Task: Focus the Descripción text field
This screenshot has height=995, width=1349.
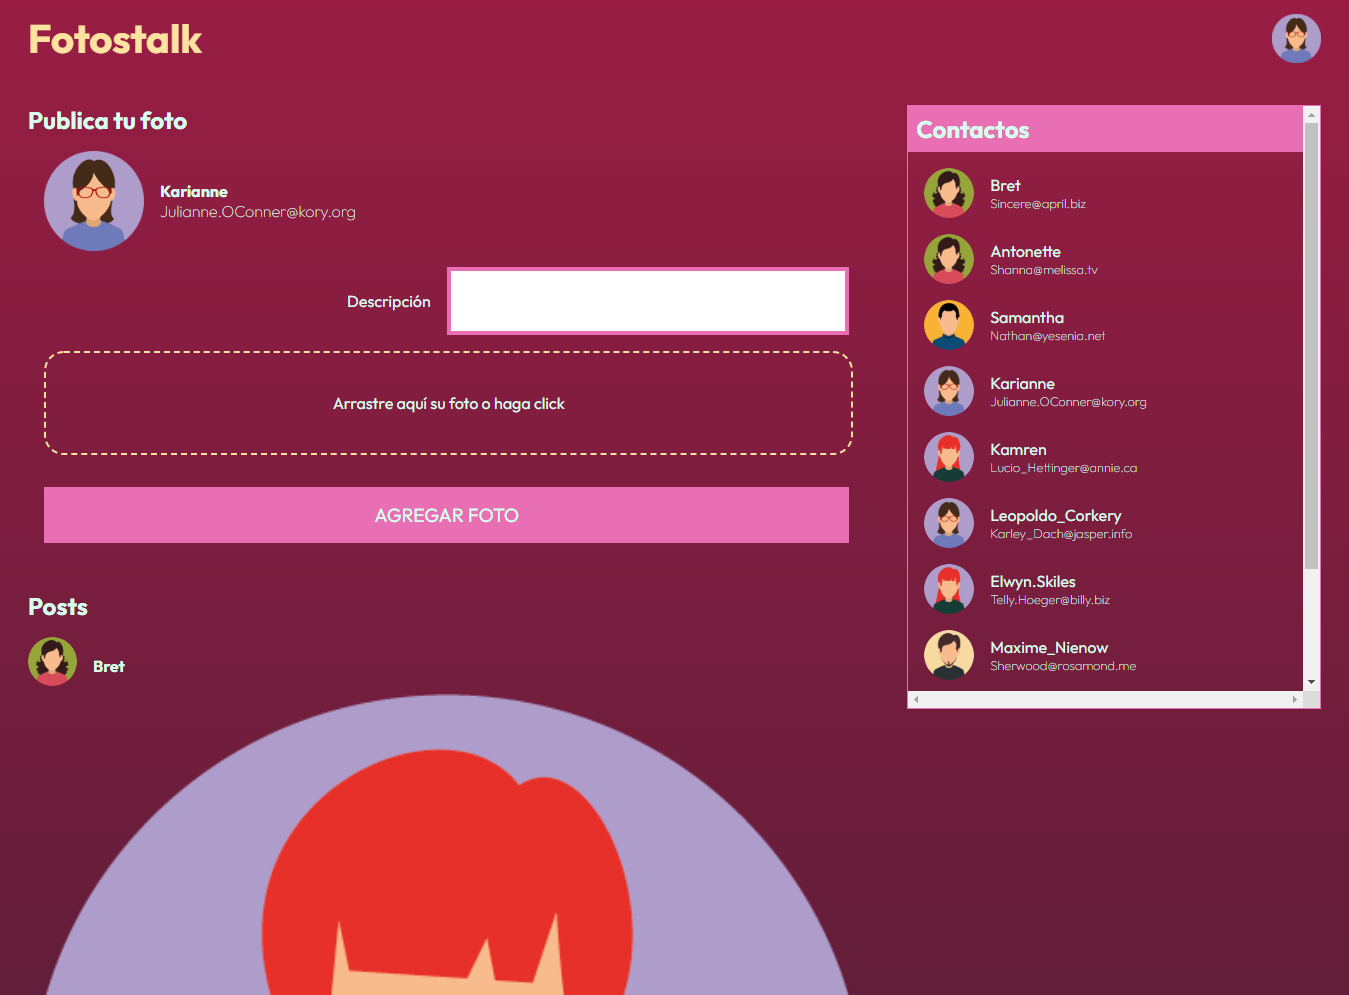Action: pyautogui.click(x=647, y=301)
